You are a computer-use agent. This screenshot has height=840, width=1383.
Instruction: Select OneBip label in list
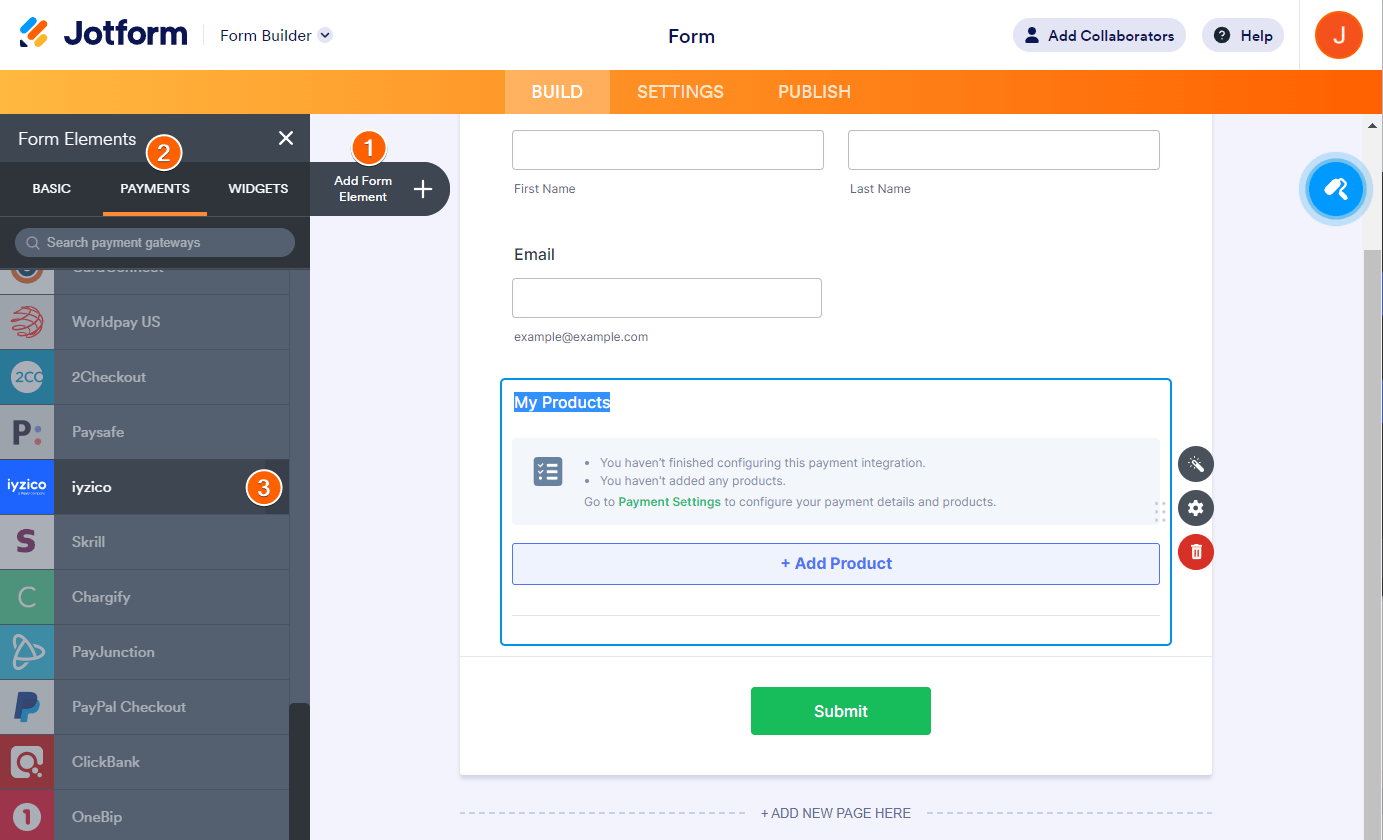(x=97, y=817)
